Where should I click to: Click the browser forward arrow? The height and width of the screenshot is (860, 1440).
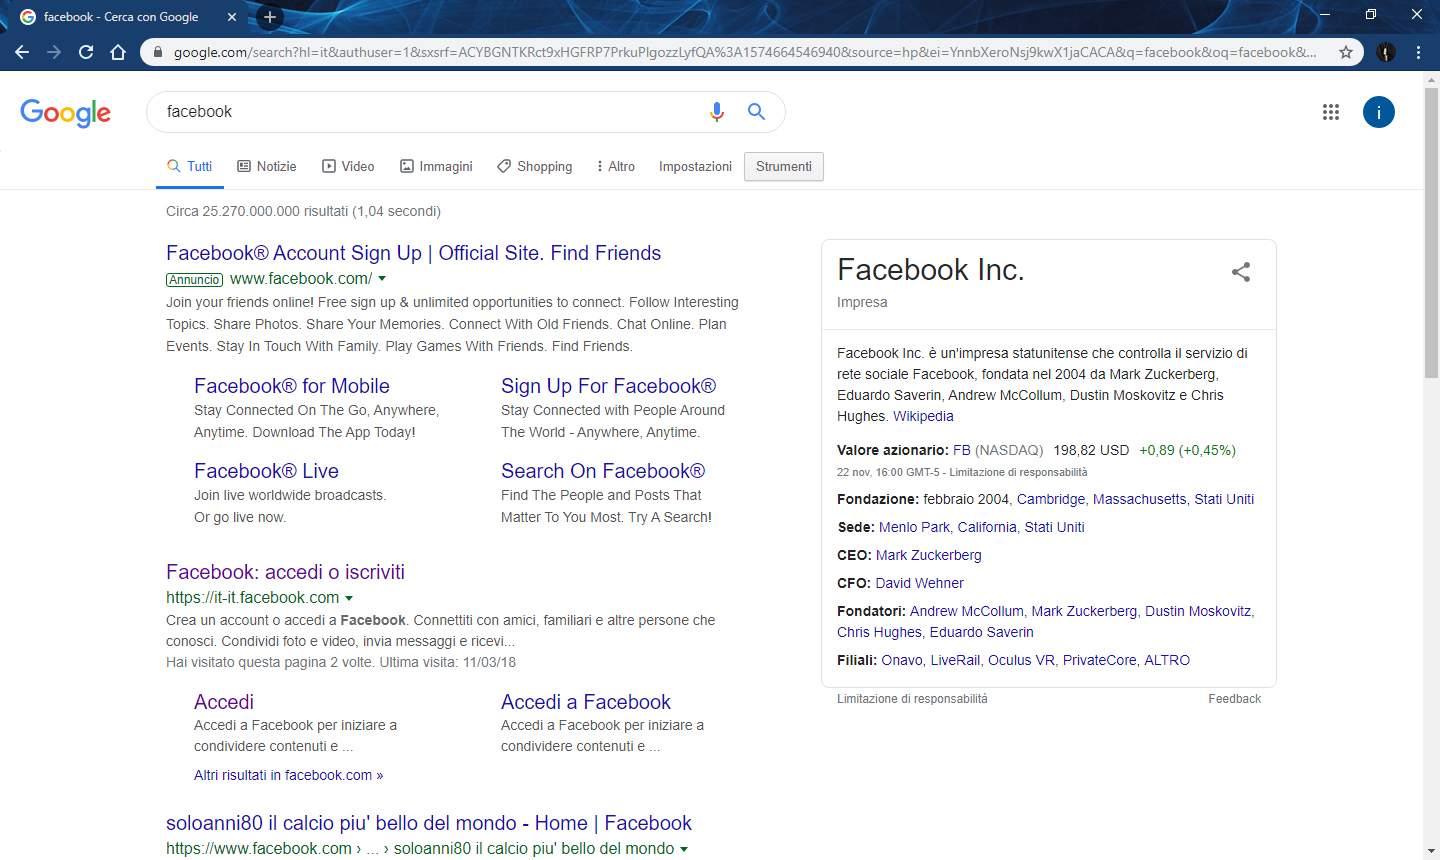(54, 52)
